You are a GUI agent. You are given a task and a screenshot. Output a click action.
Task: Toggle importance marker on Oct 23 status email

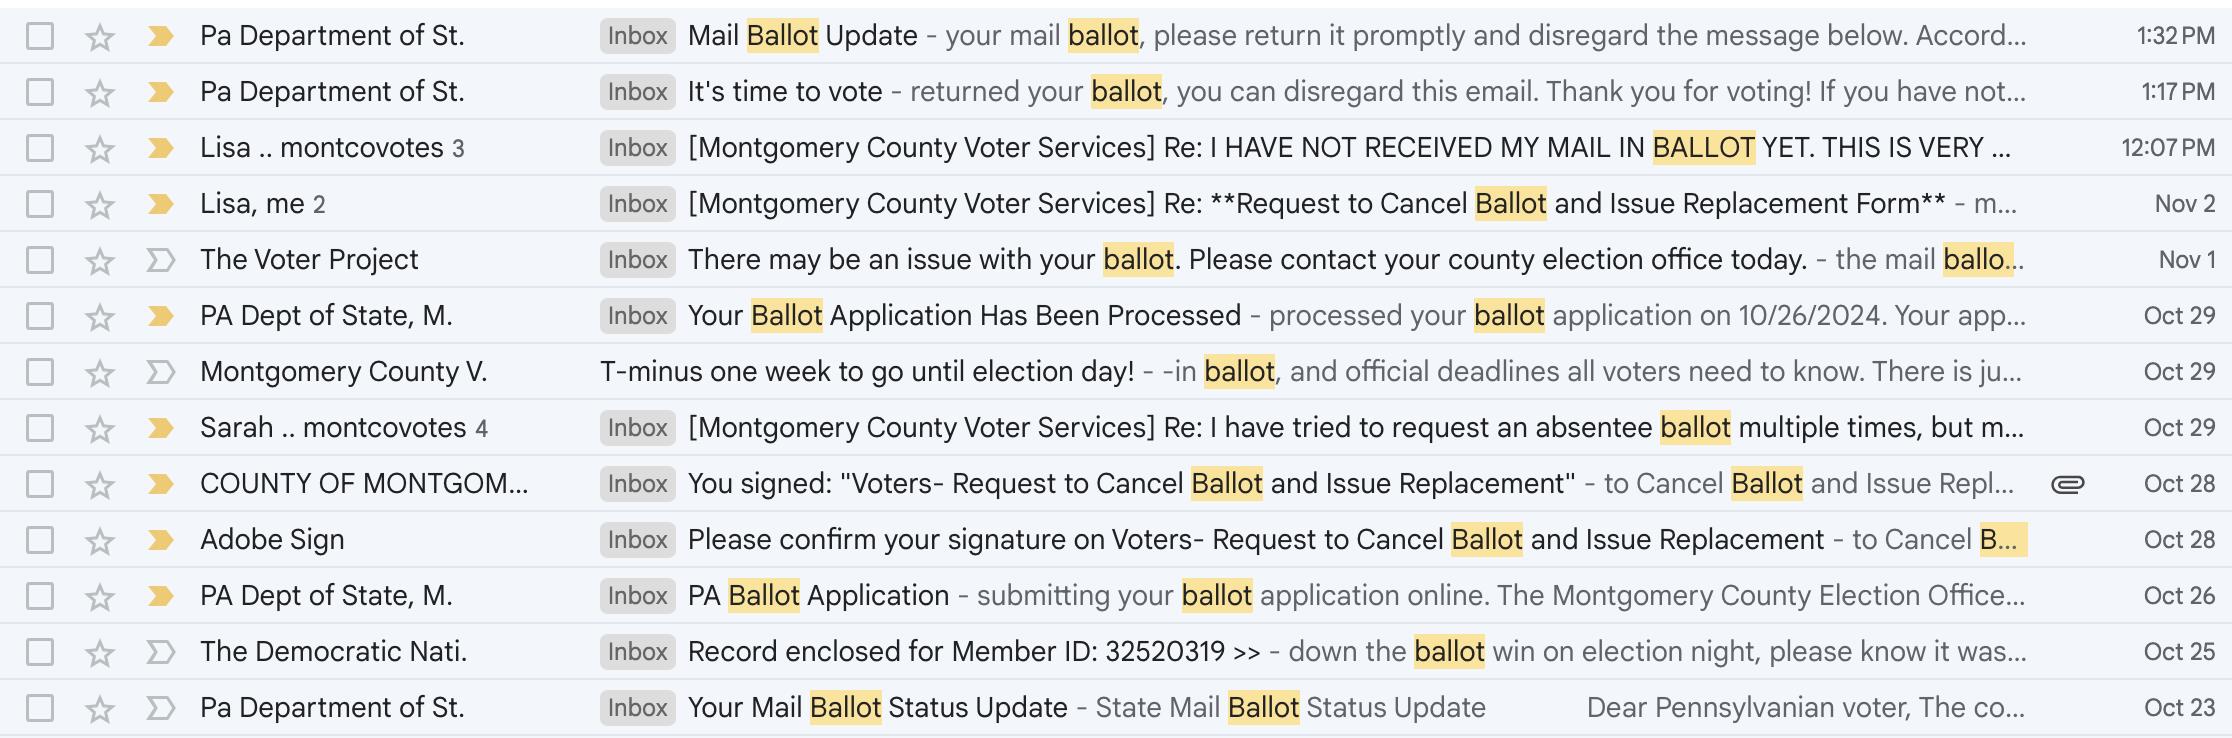(x=160, y=709)
